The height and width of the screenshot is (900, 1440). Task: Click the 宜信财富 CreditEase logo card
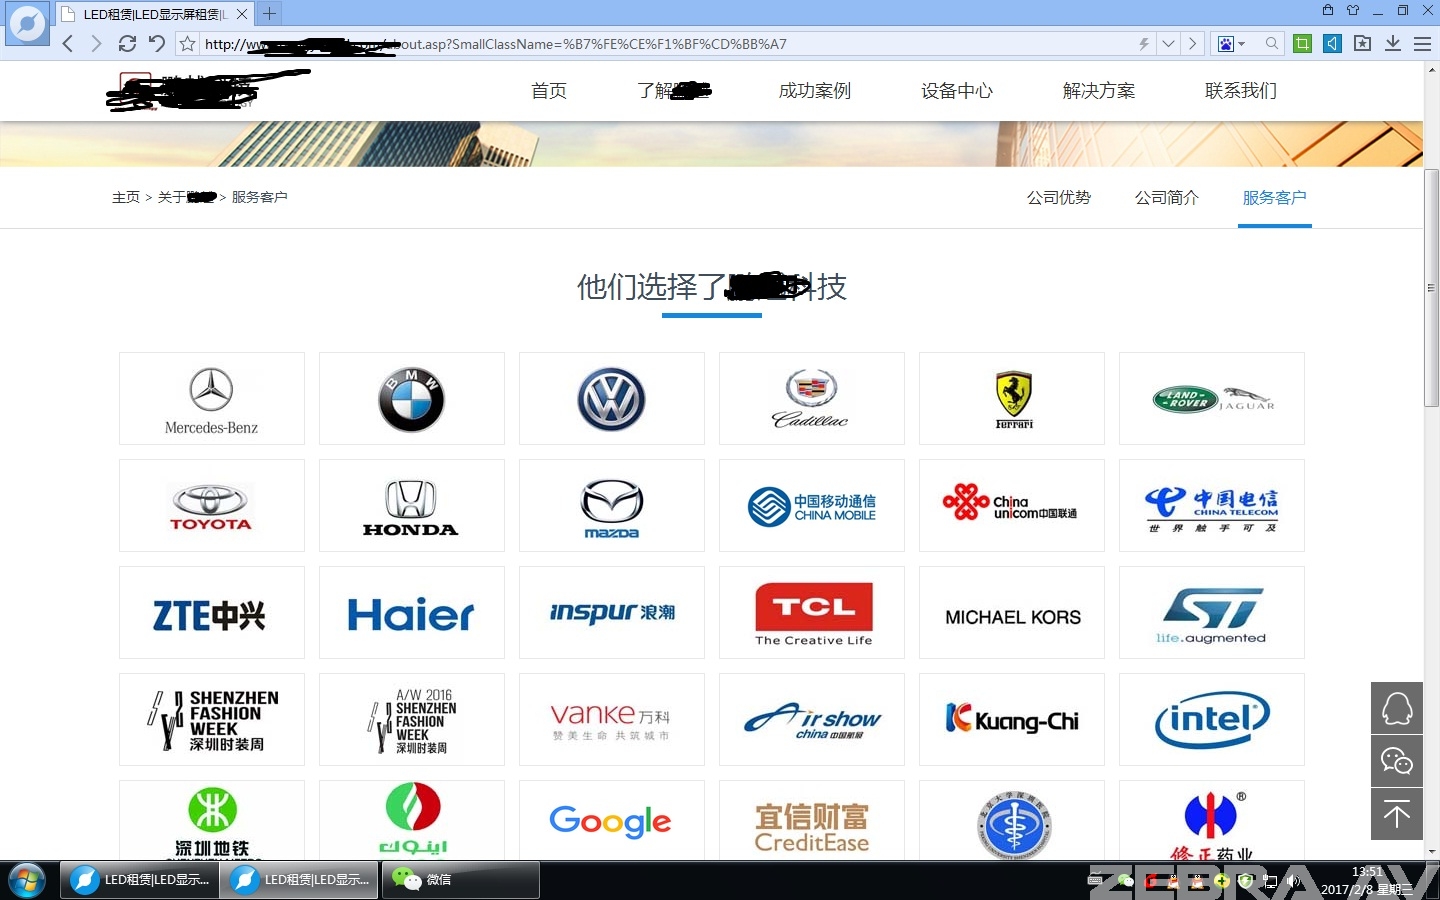812,820
